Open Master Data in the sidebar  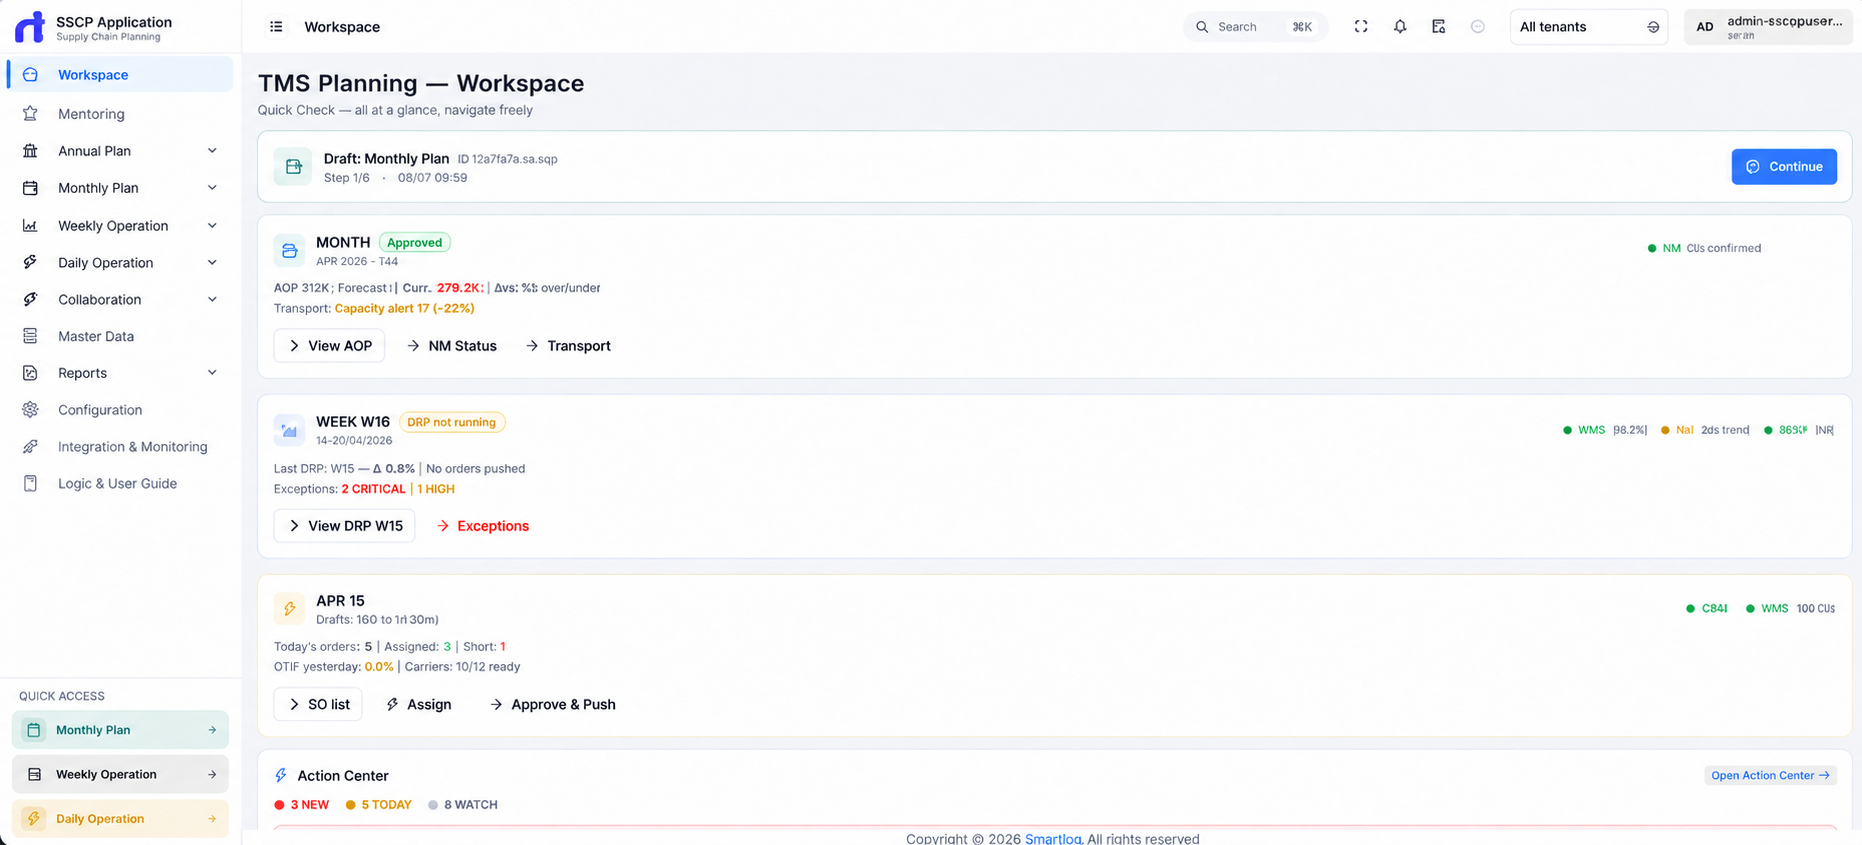(120, 336)
